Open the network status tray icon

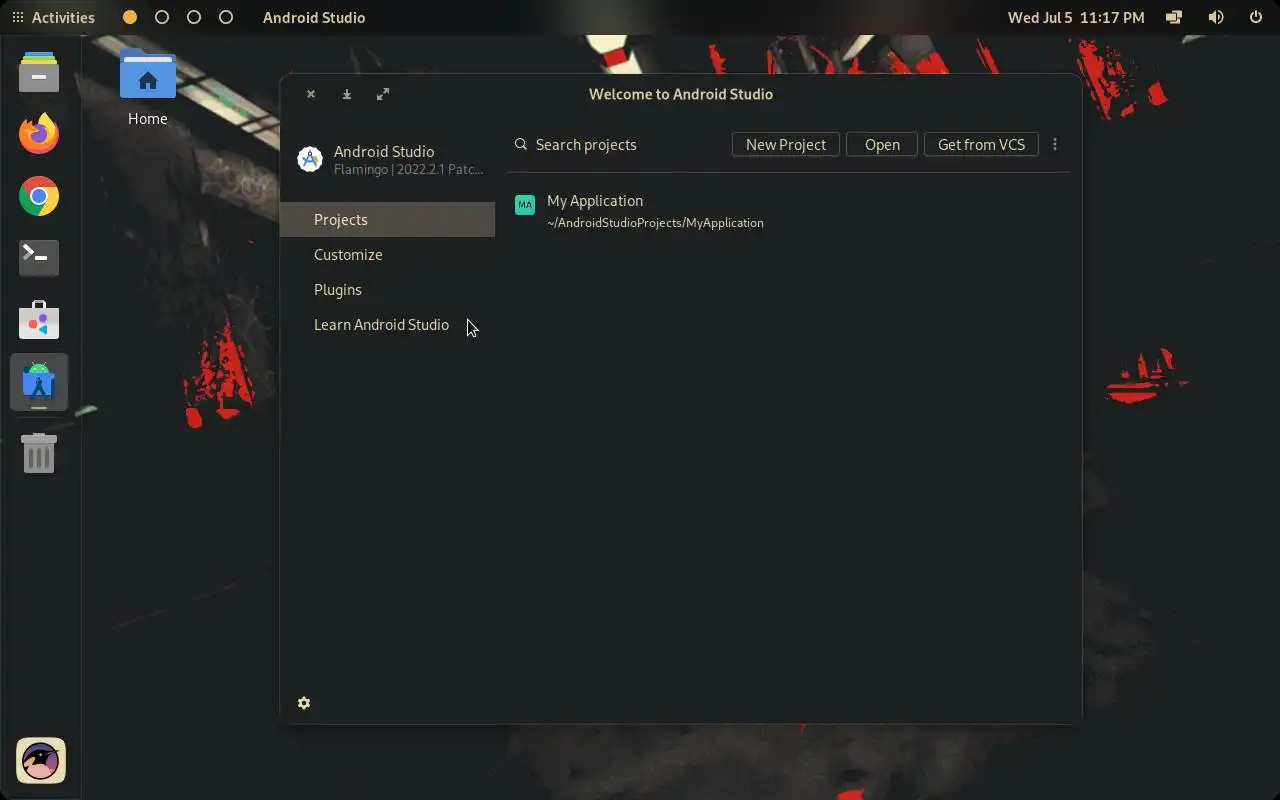[1175, 17]
